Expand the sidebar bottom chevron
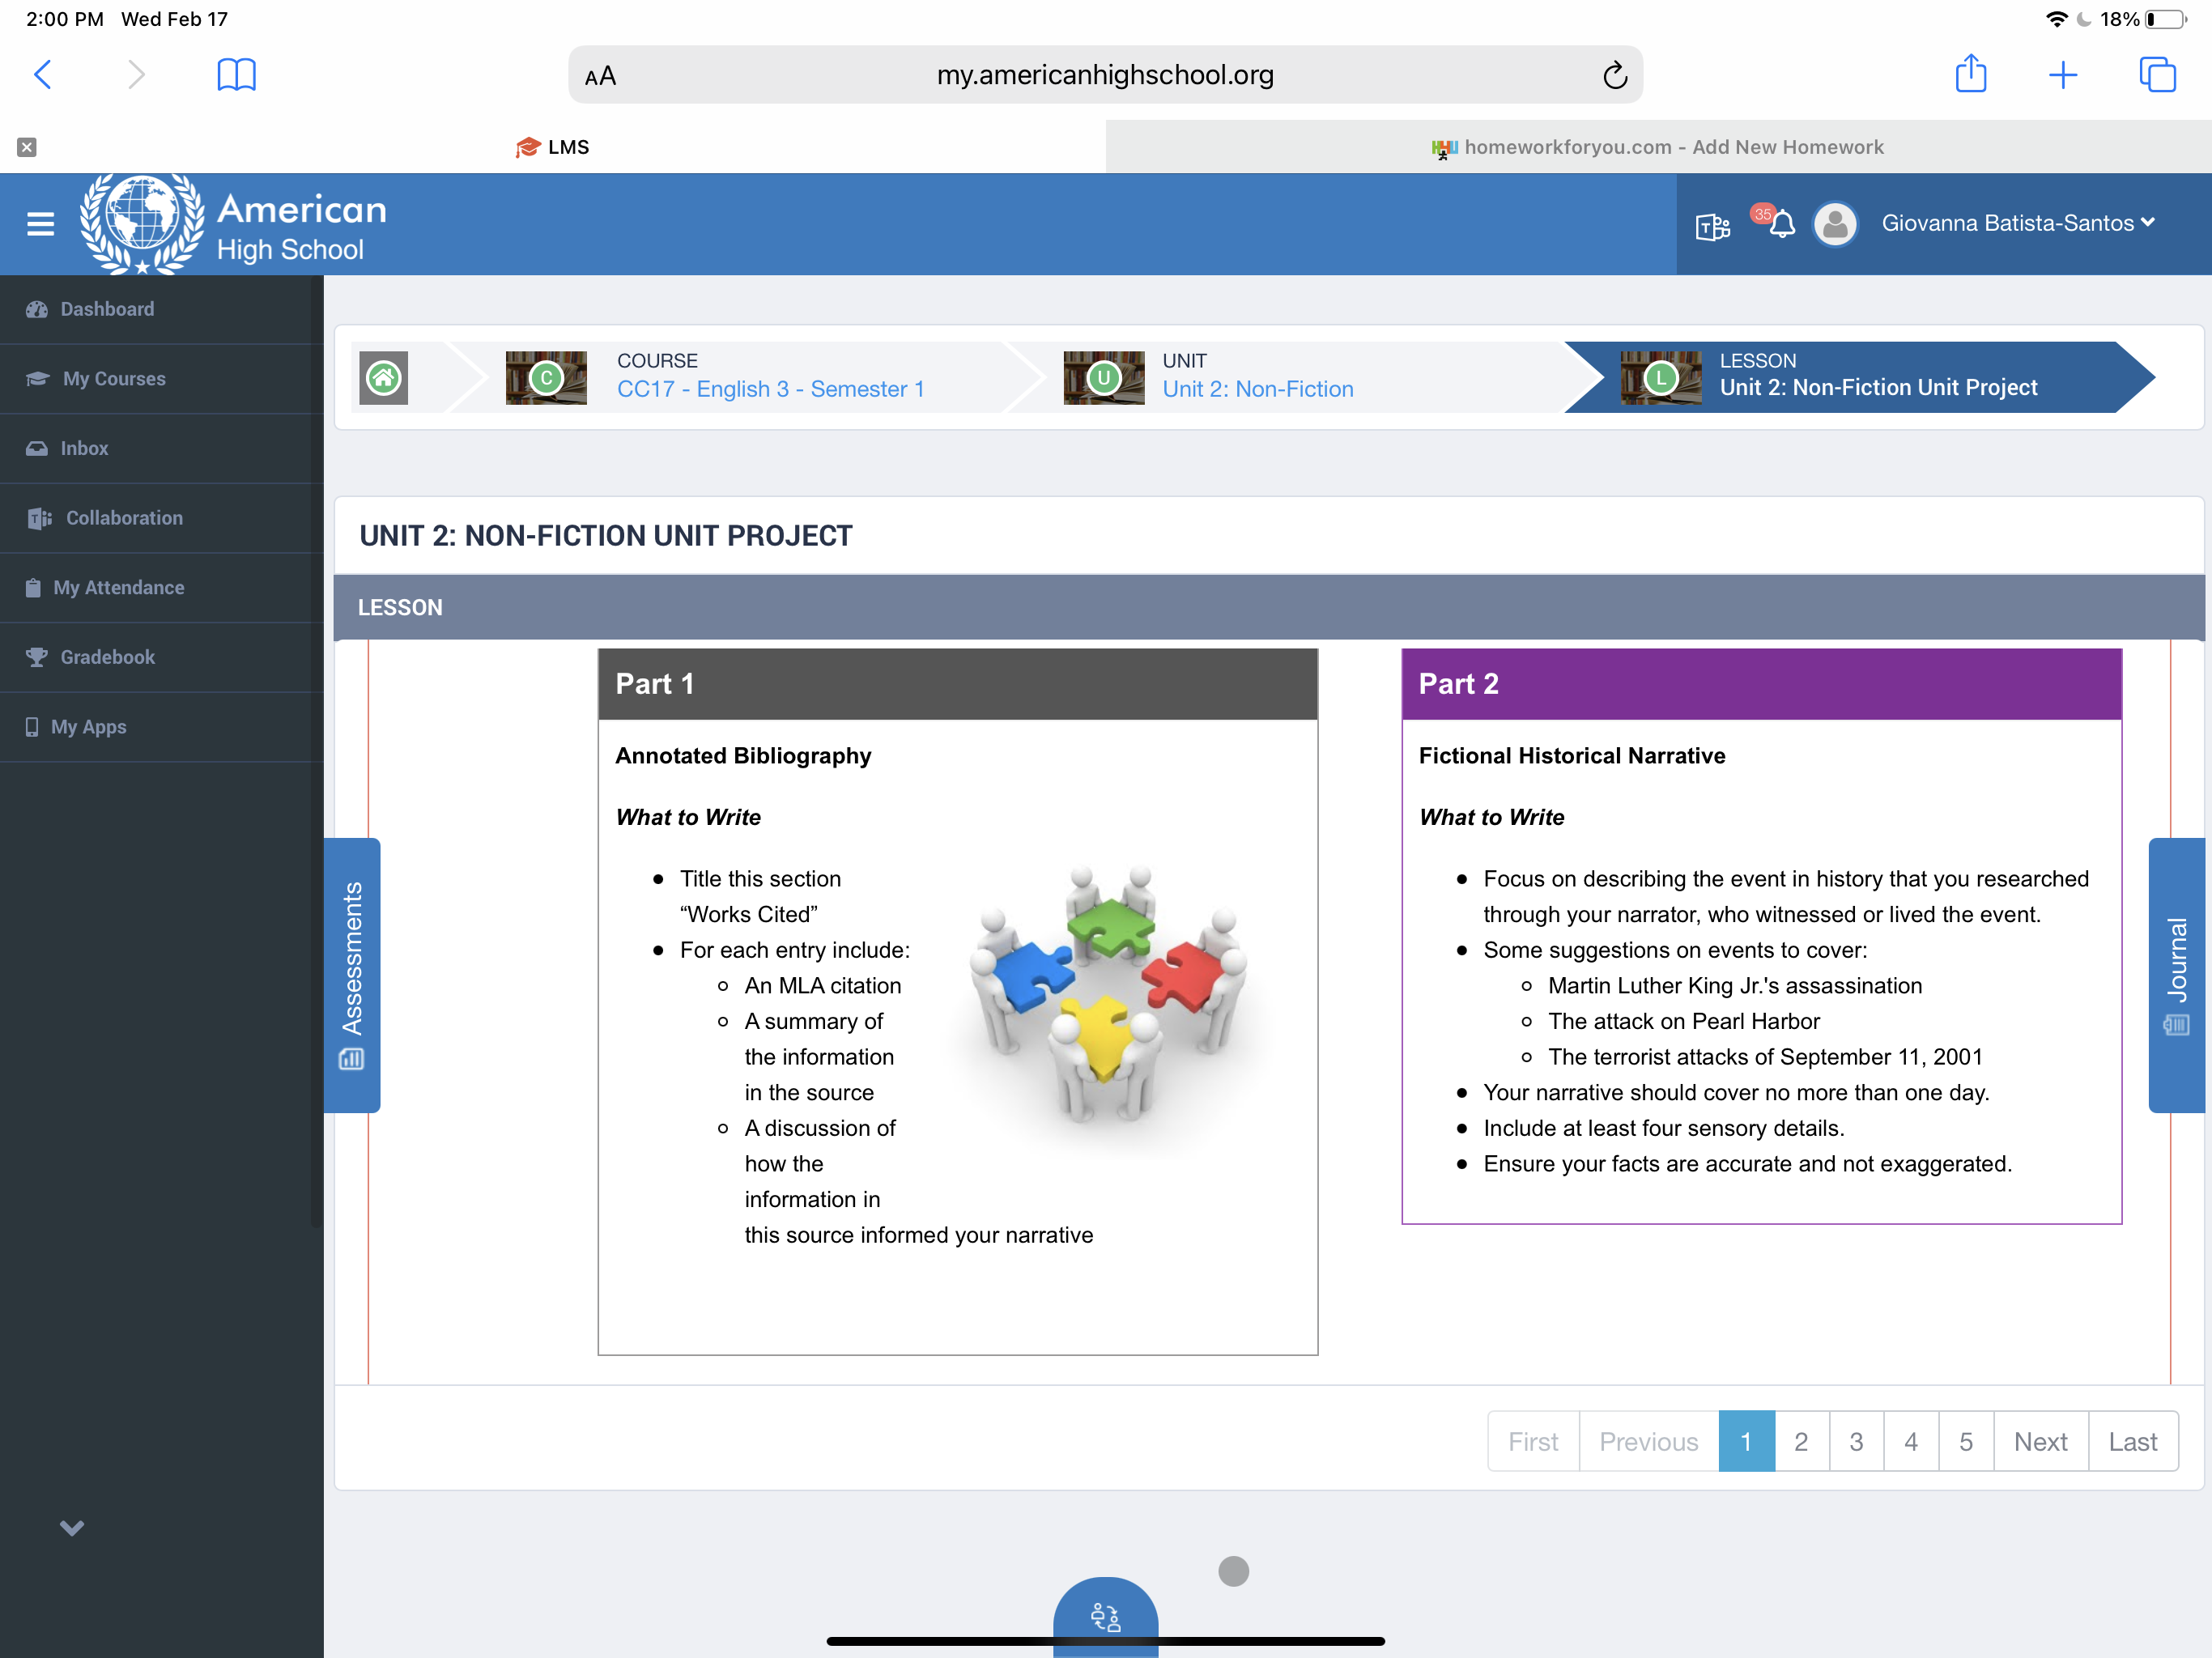This screenshot has width=2212, height=1658. pos(72,1527)
